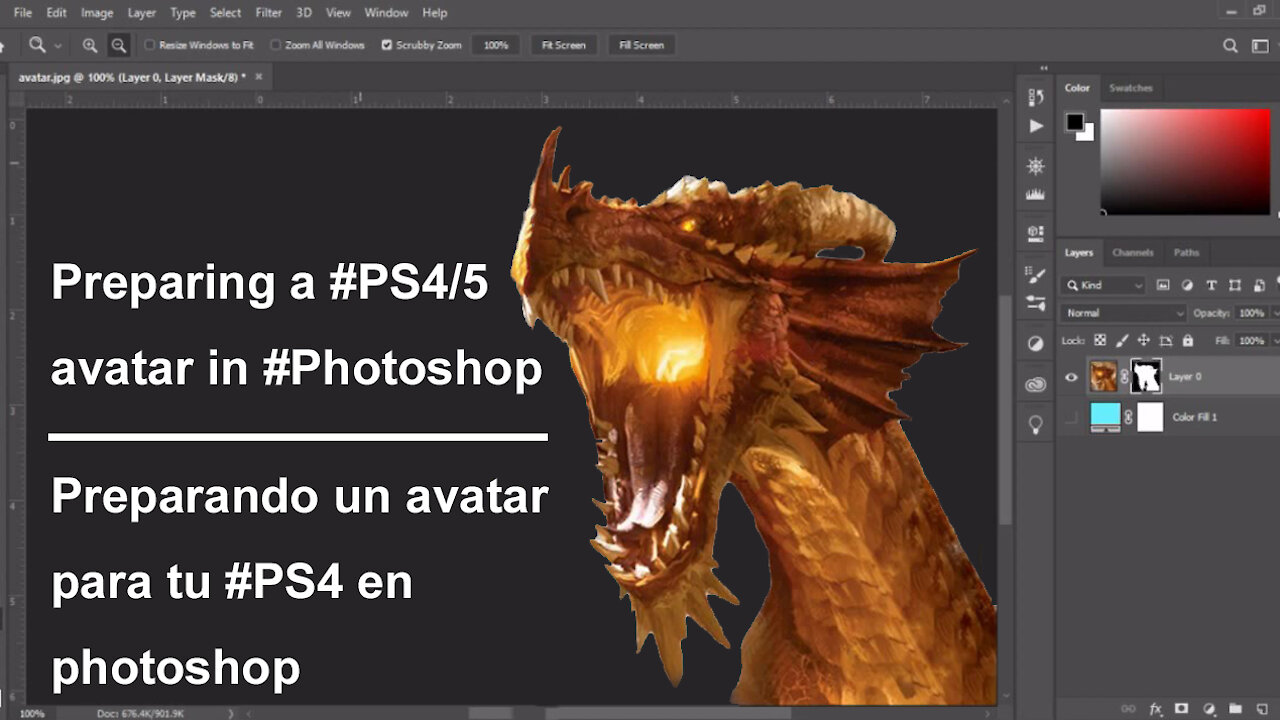The image size is (1280, 720).
Task: Filter layers by smart objects
Action: click(1259, 285)
